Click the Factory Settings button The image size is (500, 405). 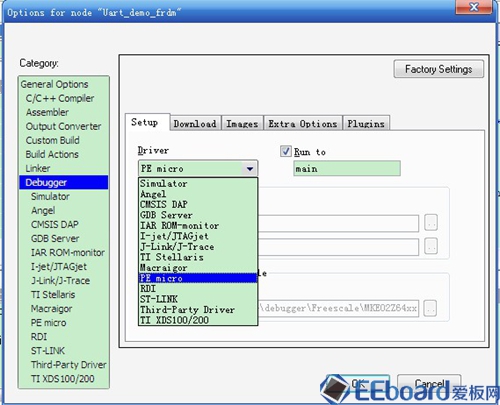[438, 69]
